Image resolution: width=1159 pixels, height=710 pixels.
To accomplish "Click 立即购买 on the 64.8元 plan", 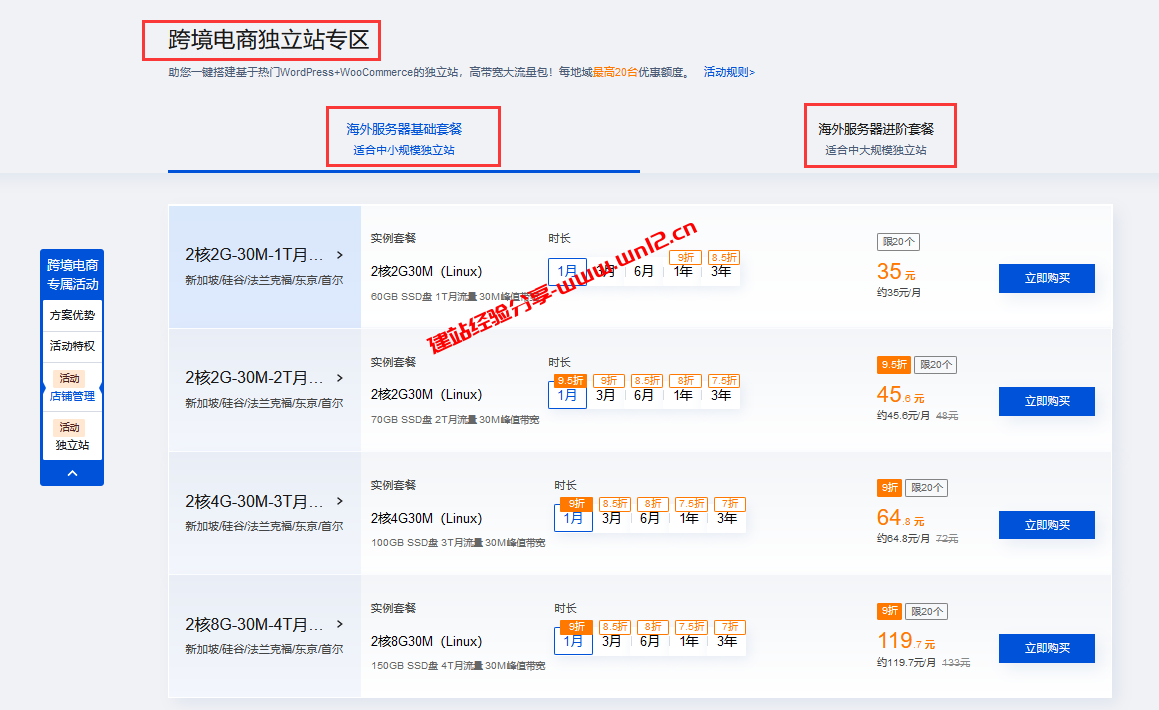I will [1046, 524].
